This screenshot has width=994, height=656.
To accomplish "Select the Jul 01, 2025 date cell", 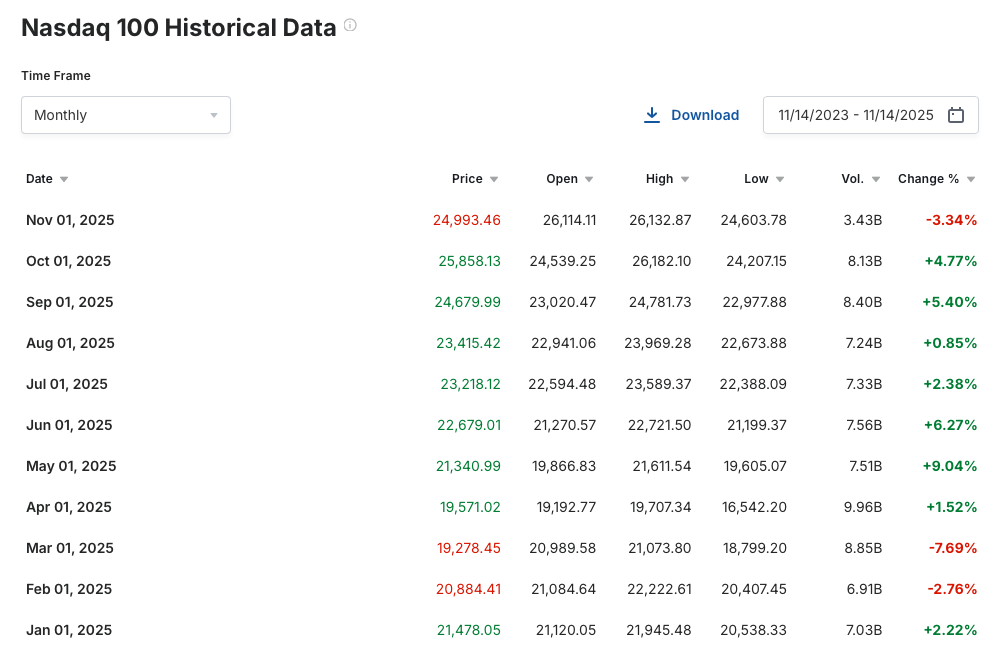I will [x=67, y=384].
